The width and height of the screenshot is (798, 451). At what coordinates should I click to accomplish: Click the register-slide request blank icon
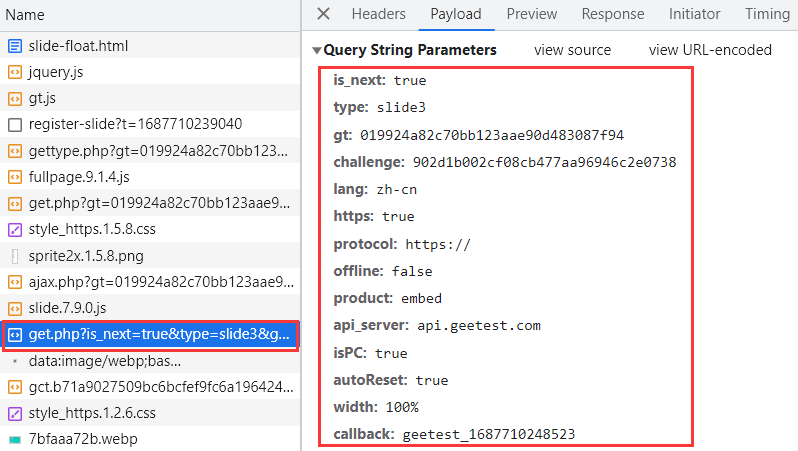click(15, 125)
